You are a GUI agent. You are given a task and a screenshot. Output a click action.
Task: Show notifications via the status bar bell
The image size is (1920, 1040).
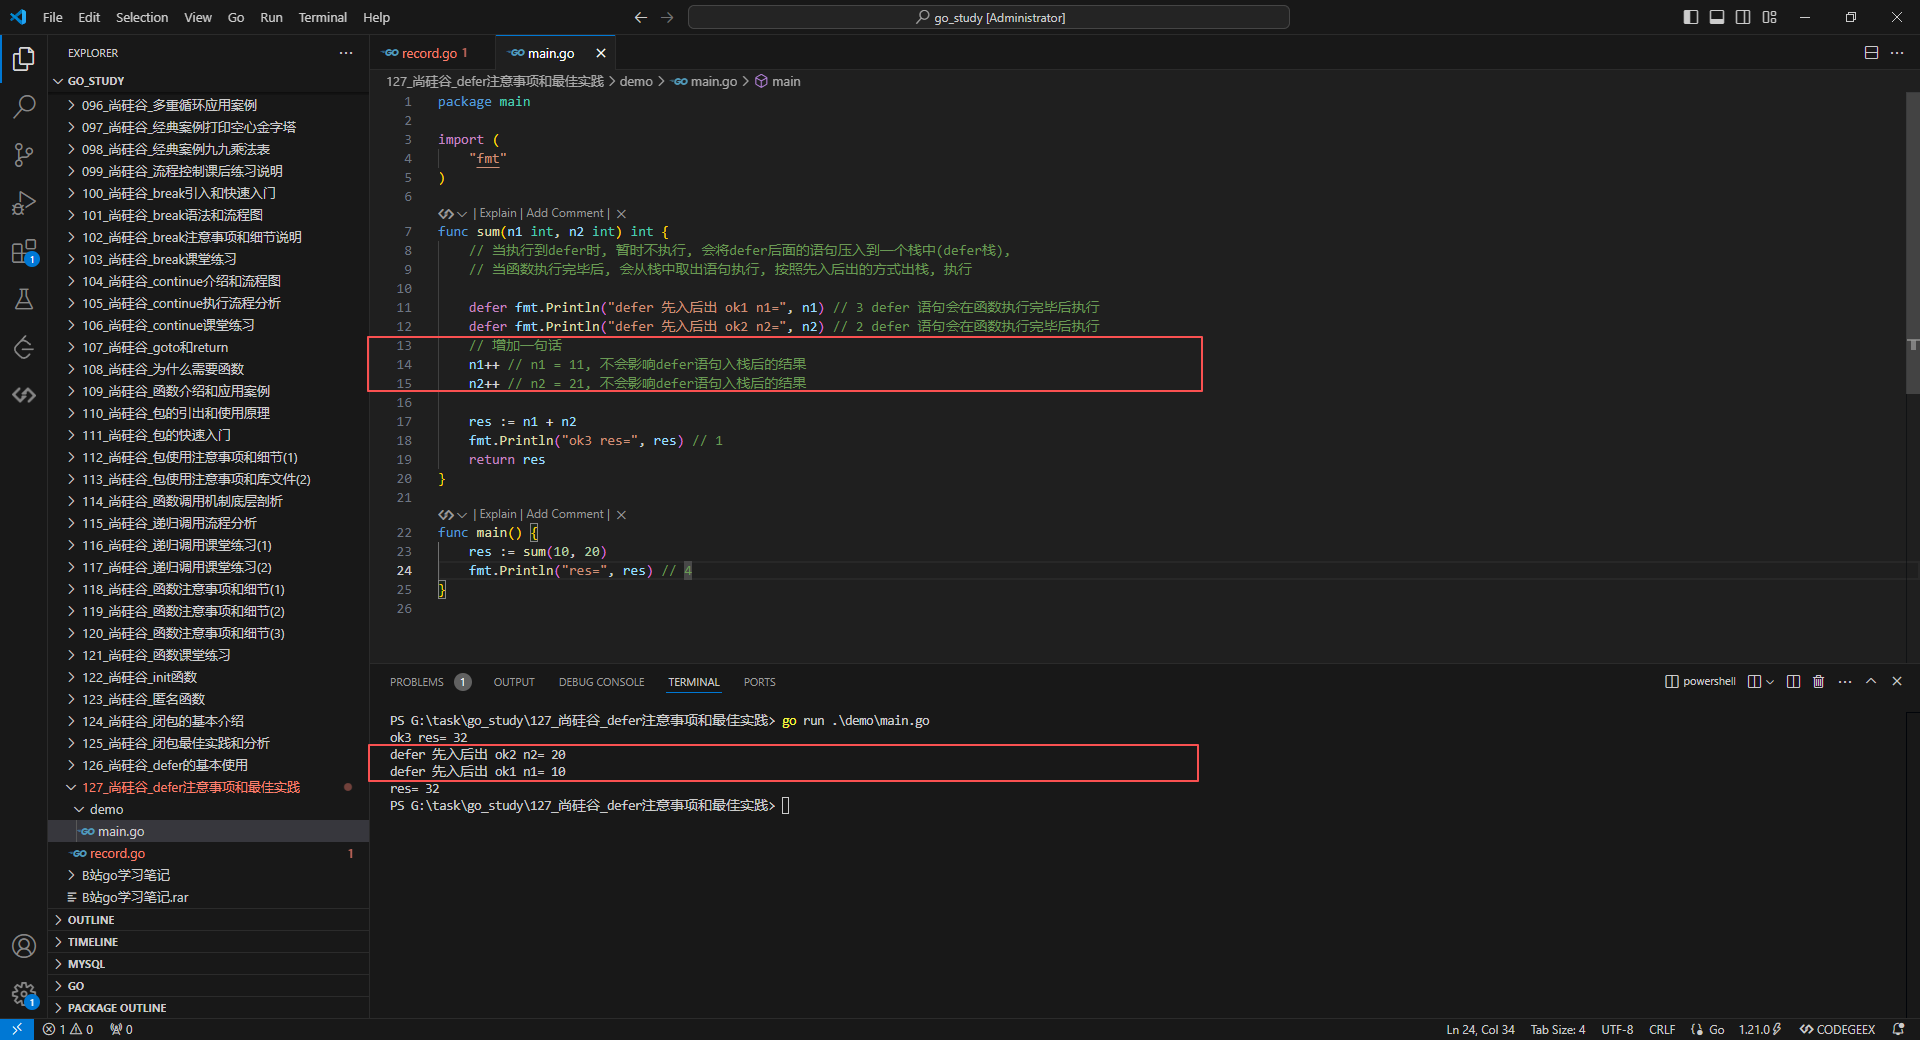pyautogui.click(x=1898, y=1029)
